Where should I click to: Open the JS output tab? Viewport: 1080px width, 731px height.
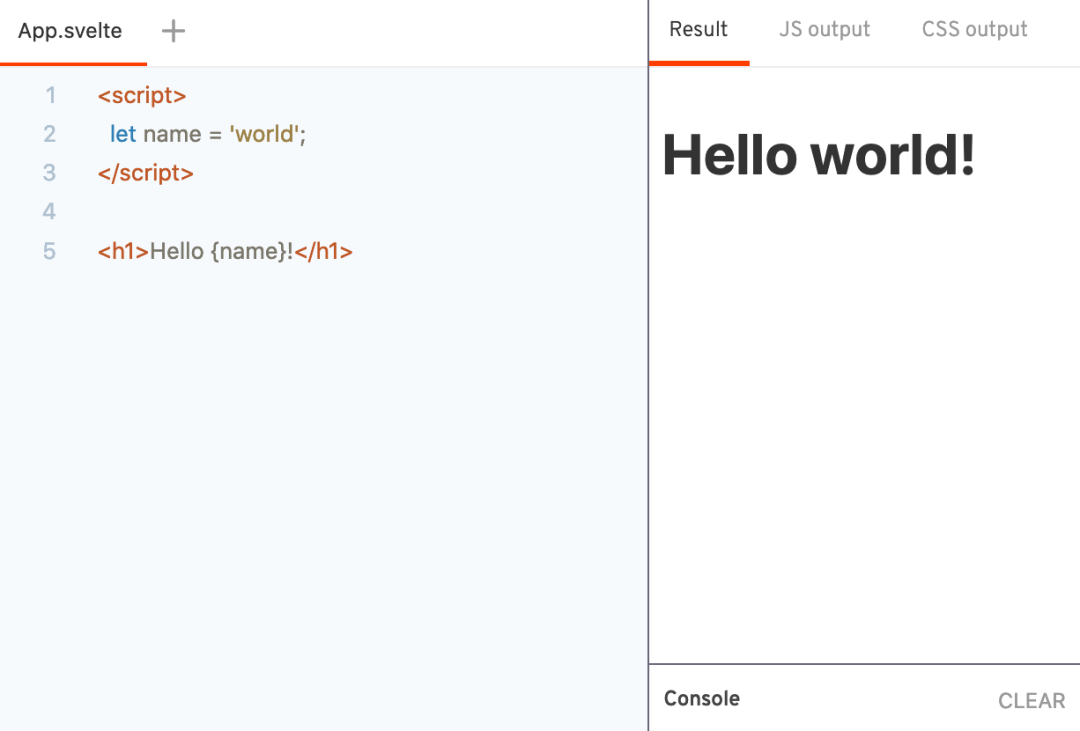824,29
